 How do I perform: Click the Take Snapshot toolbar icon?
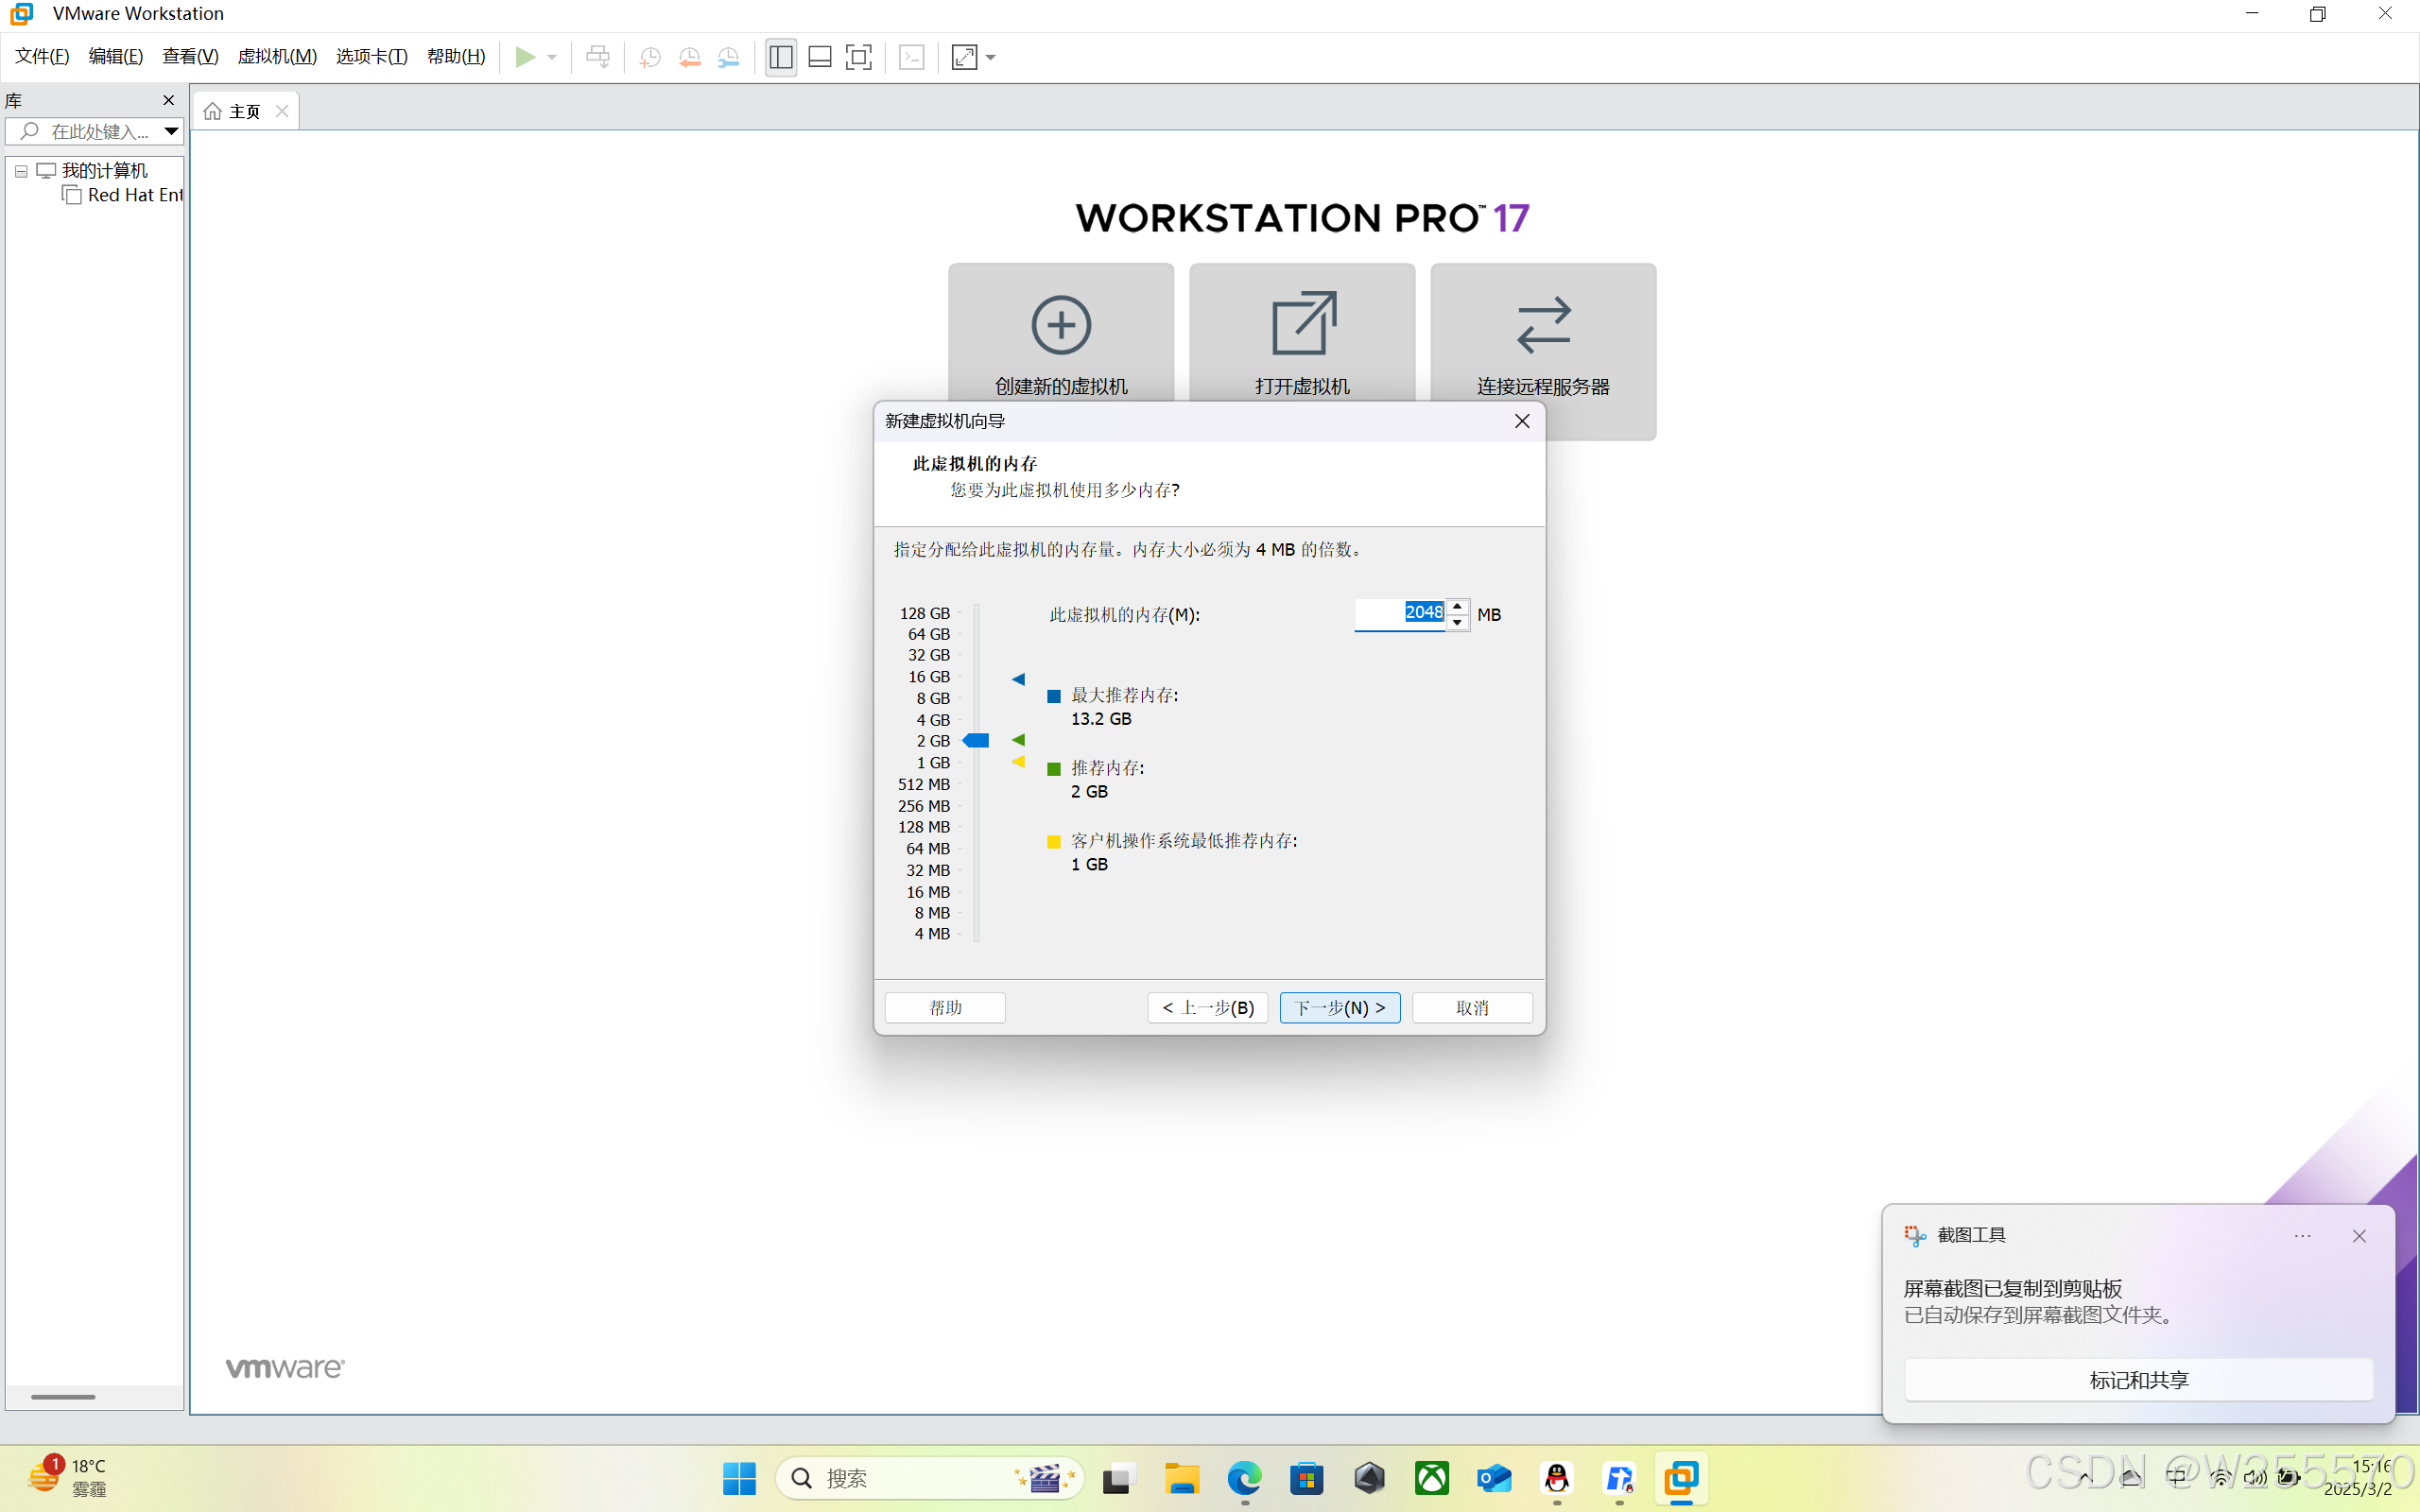click(650, 57)
